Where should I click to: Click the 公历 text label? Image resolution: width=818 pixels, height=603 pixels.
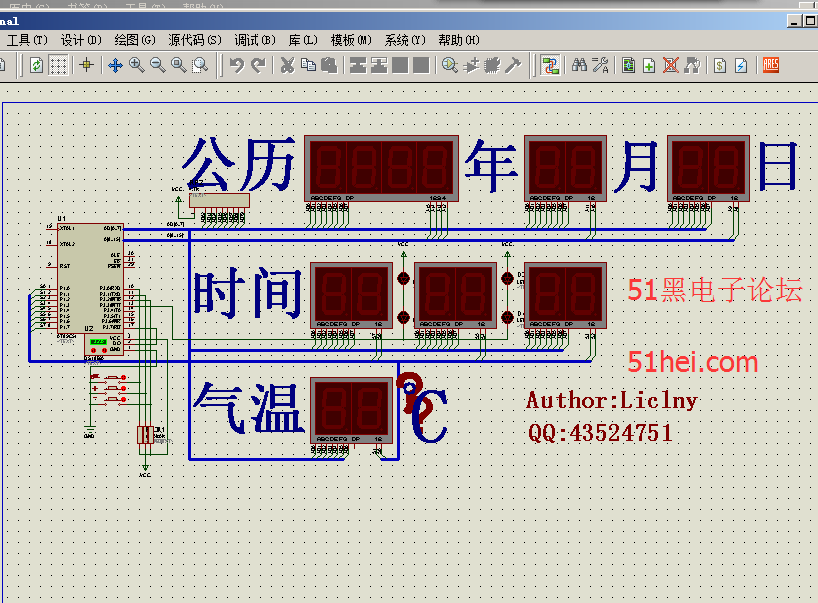239,164
